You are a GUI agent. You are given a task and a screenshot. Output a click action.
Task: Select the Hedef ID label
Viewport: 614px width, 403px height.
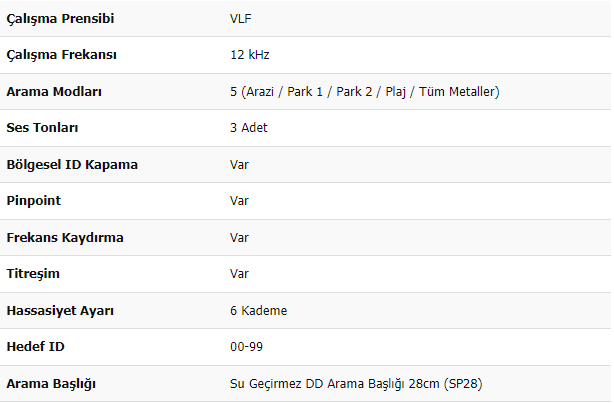[x=36, y=347]
